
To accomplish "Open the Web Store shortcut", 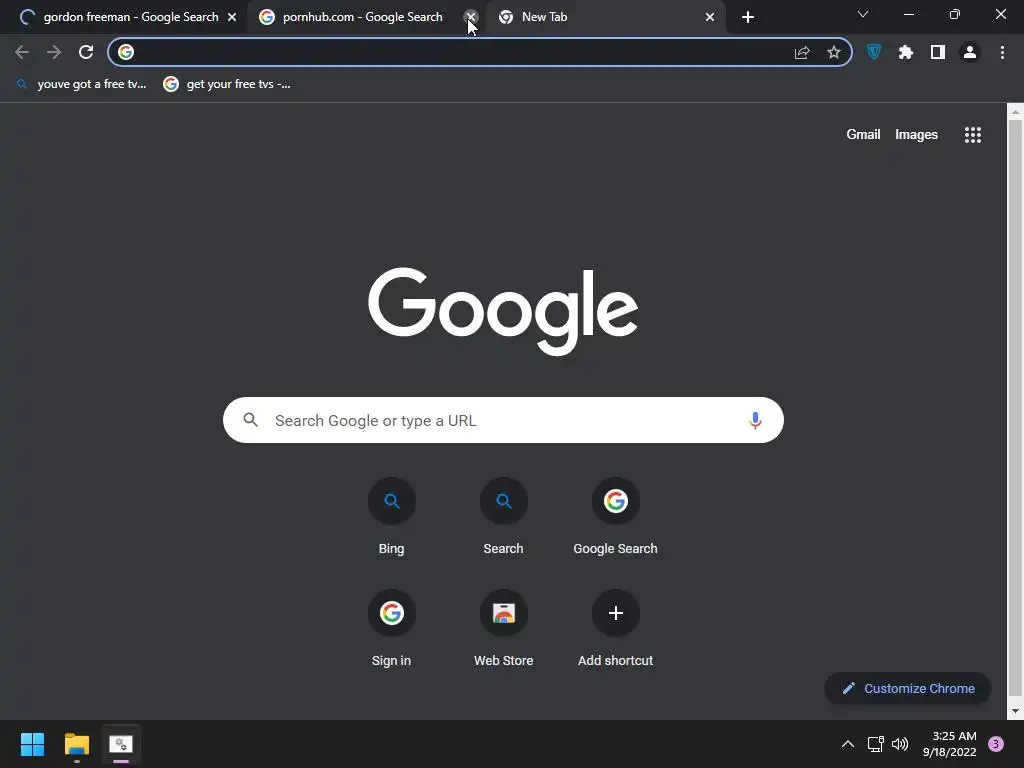I will click(x=504, y=629).
